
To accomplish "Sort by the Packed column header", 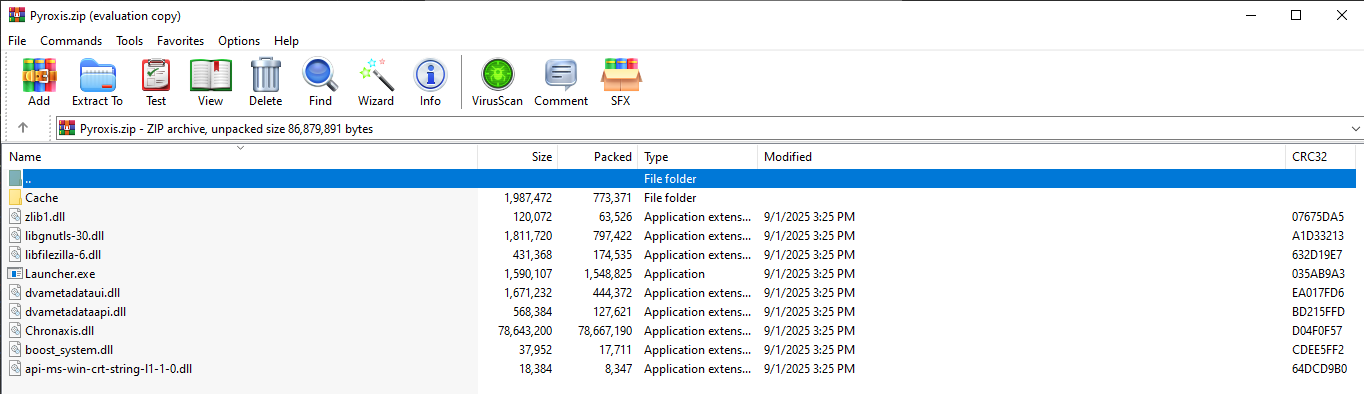I will pos(598,157).
